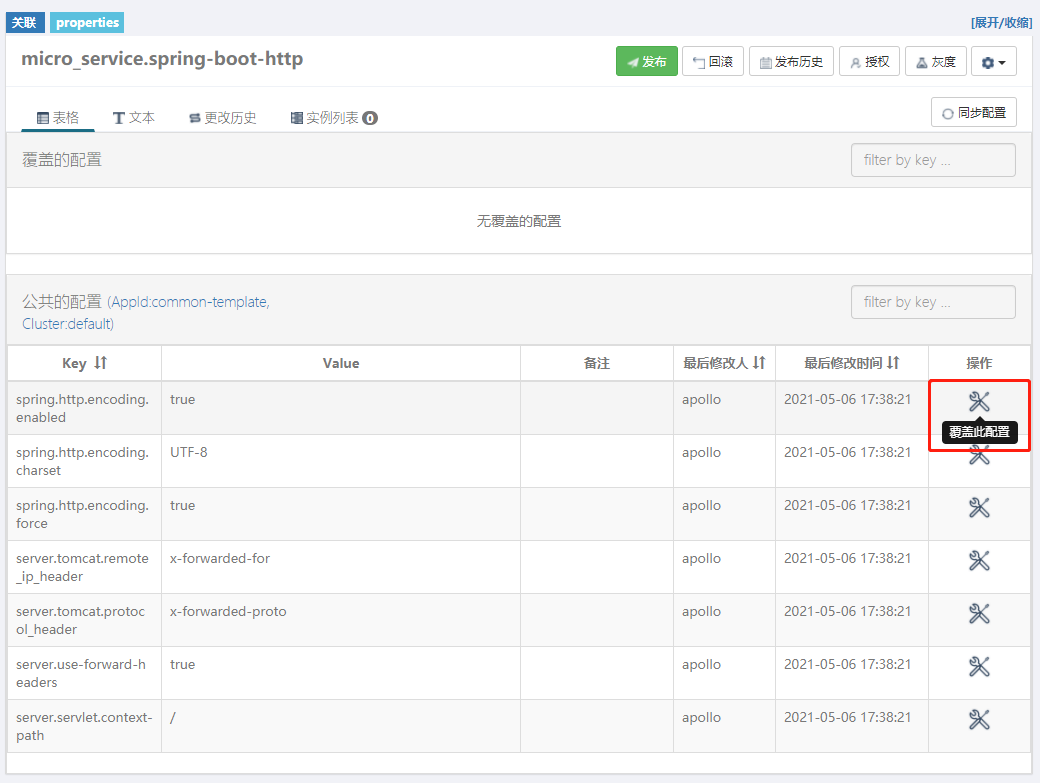Click override wrench icon for spring.http.encoding.force
The height and width of the screenshot is (783, 1040).
979,508
